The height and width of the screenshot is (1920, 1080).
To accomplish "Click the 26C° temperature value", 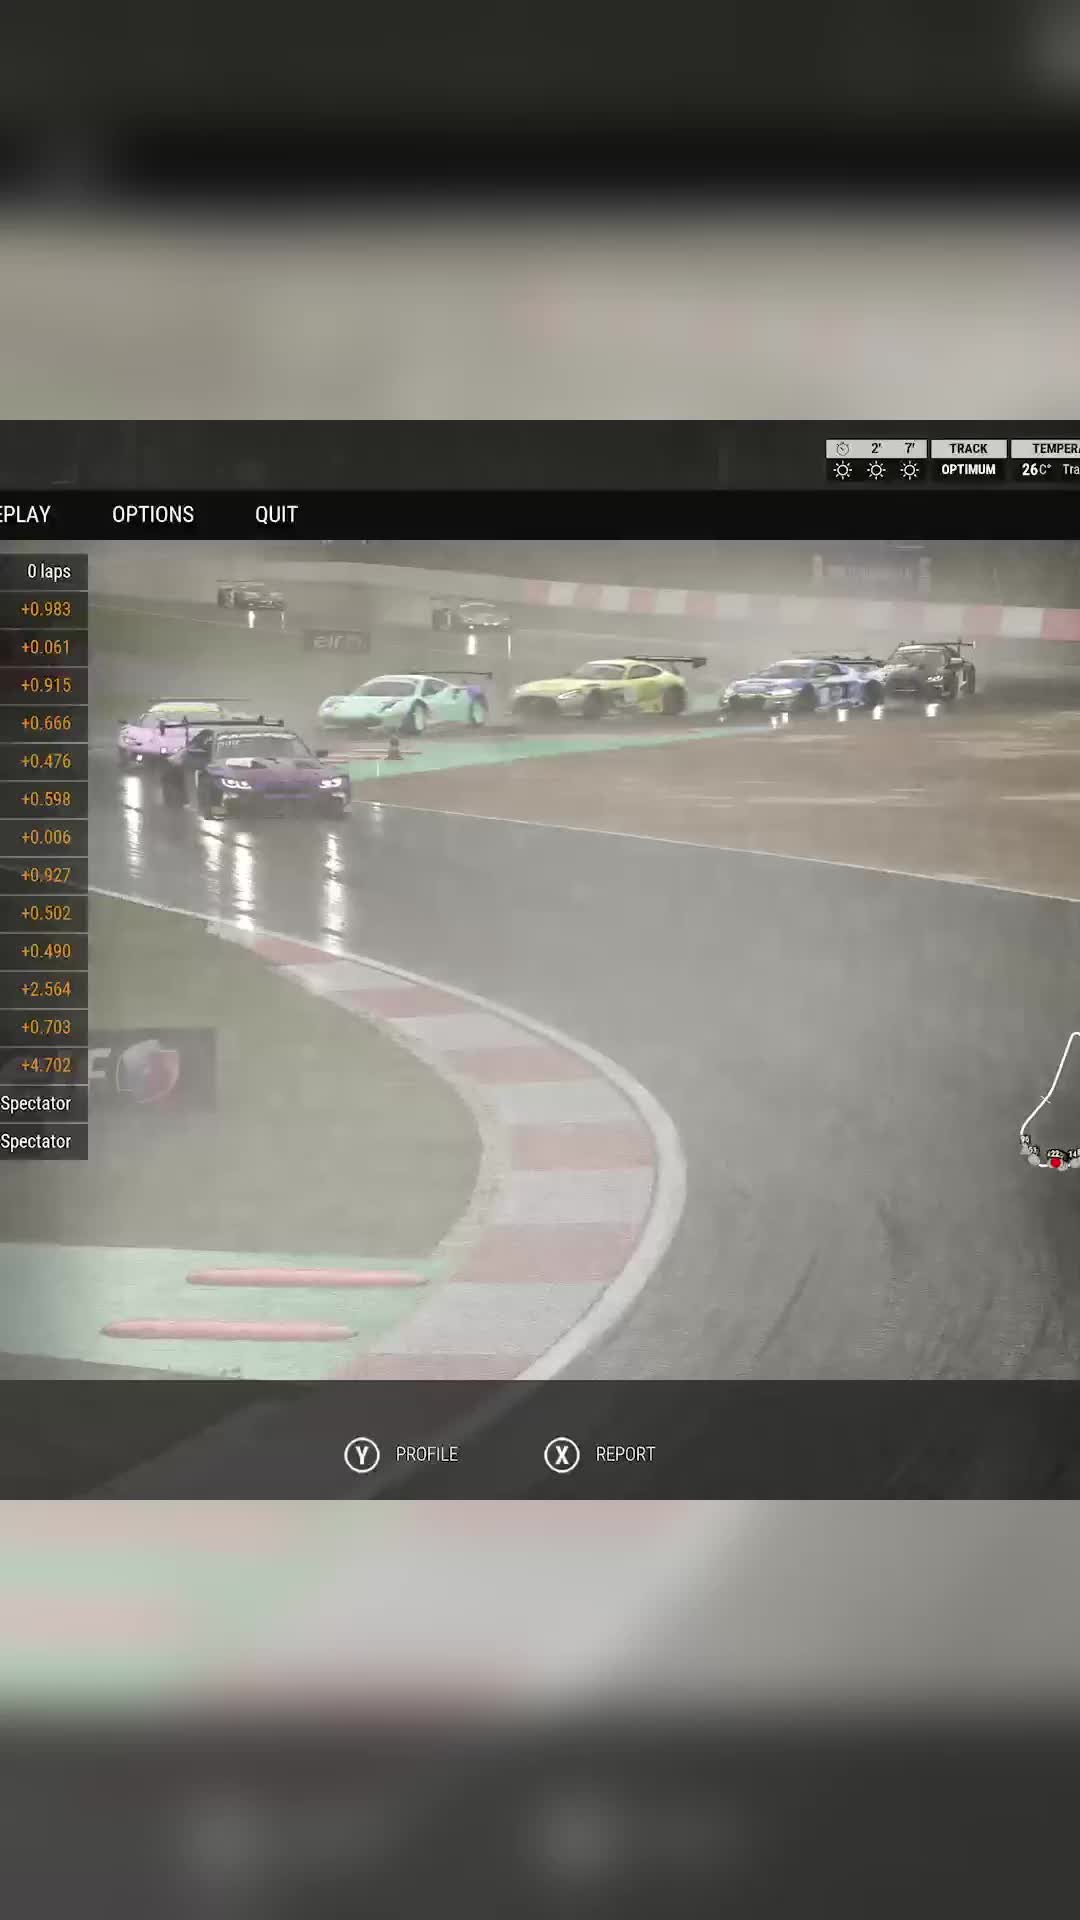I will point(1036,470).
